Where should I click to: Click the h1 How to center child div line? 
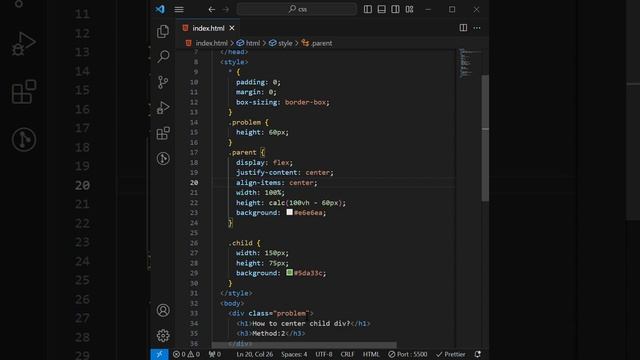click(303, 324)
